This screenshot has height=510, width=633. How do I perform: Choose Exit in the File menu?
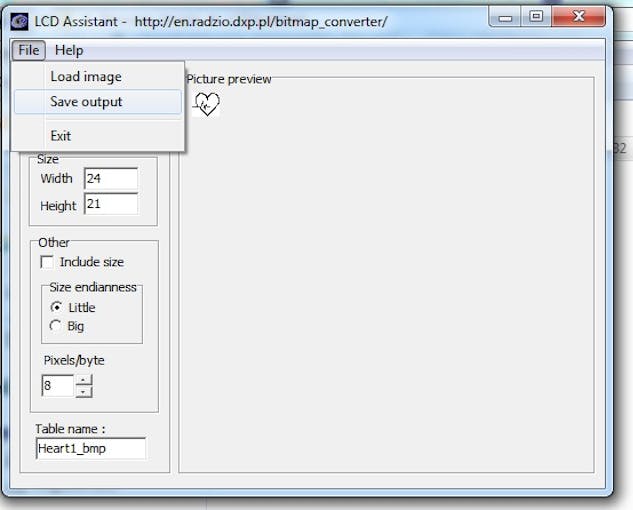pos(98,136)
